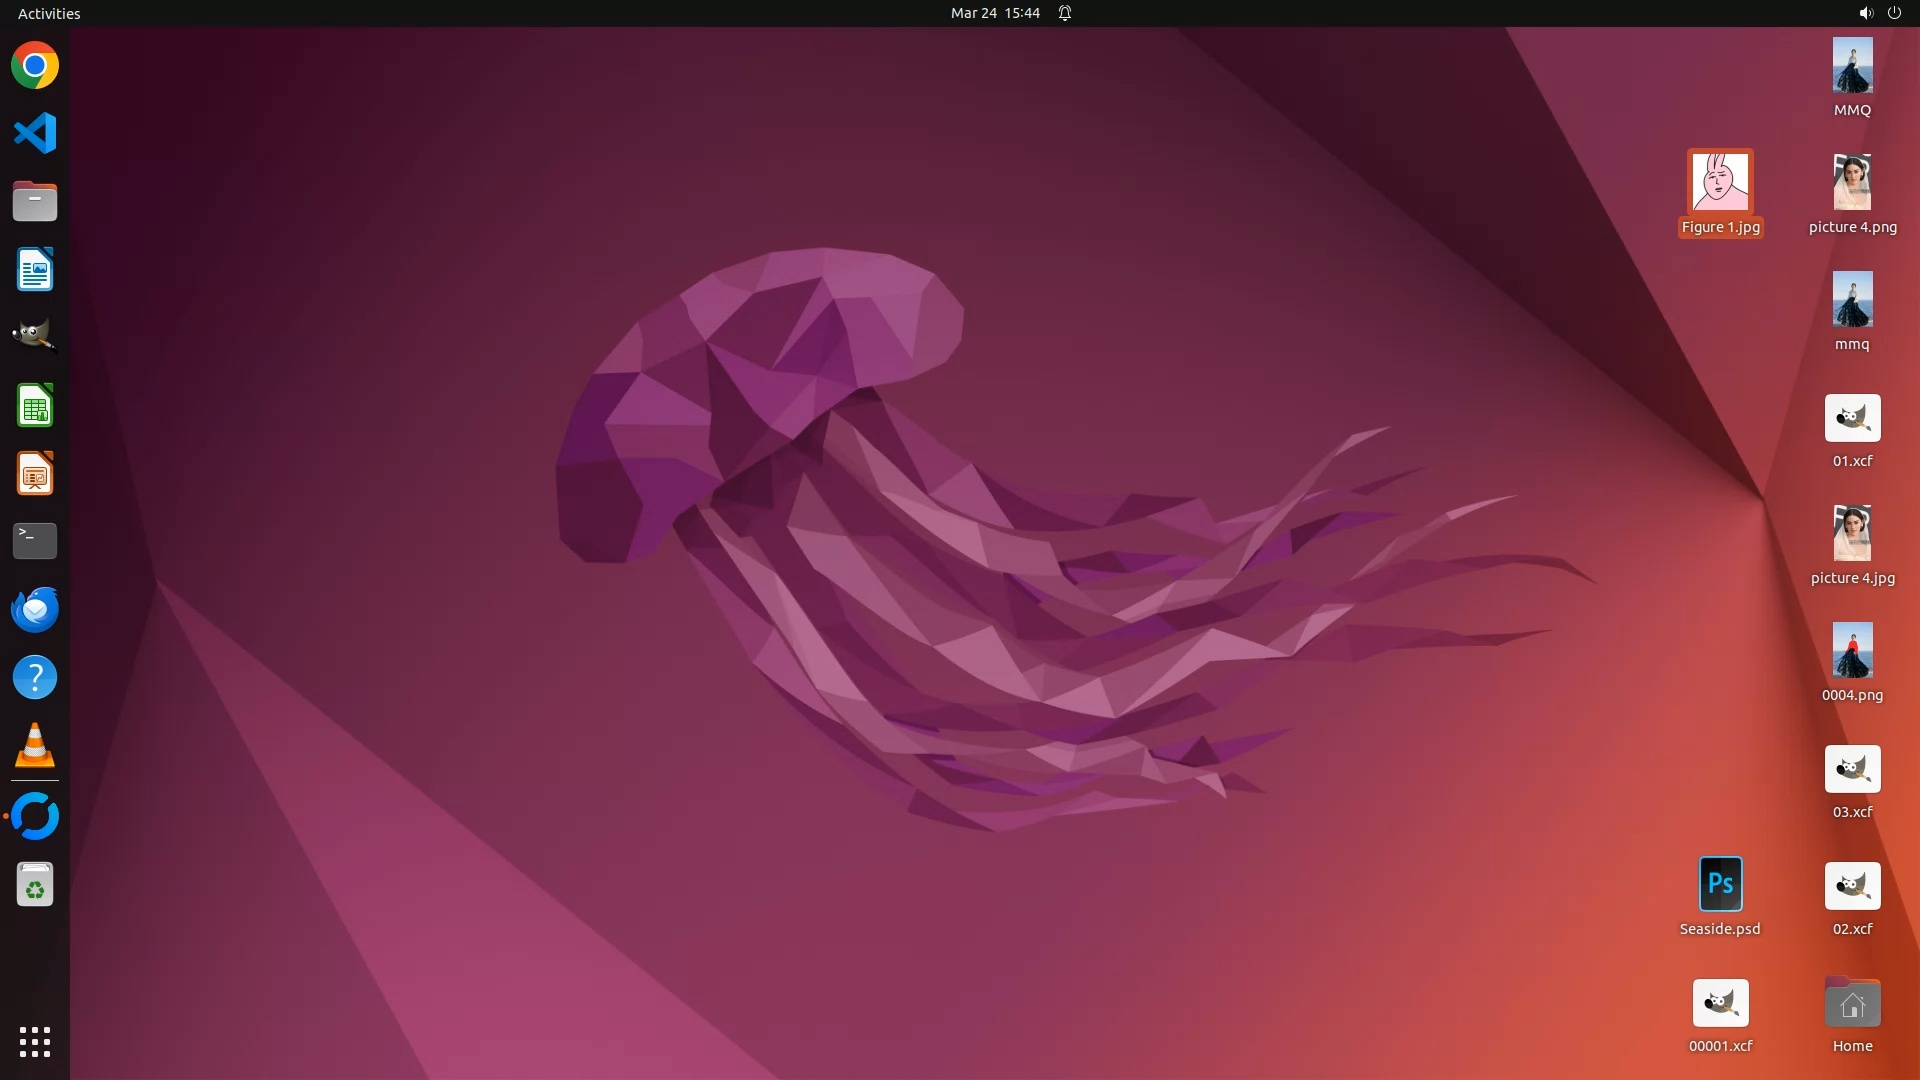
Task: Launch VLC media player
Action: click(x=35, y=745)
